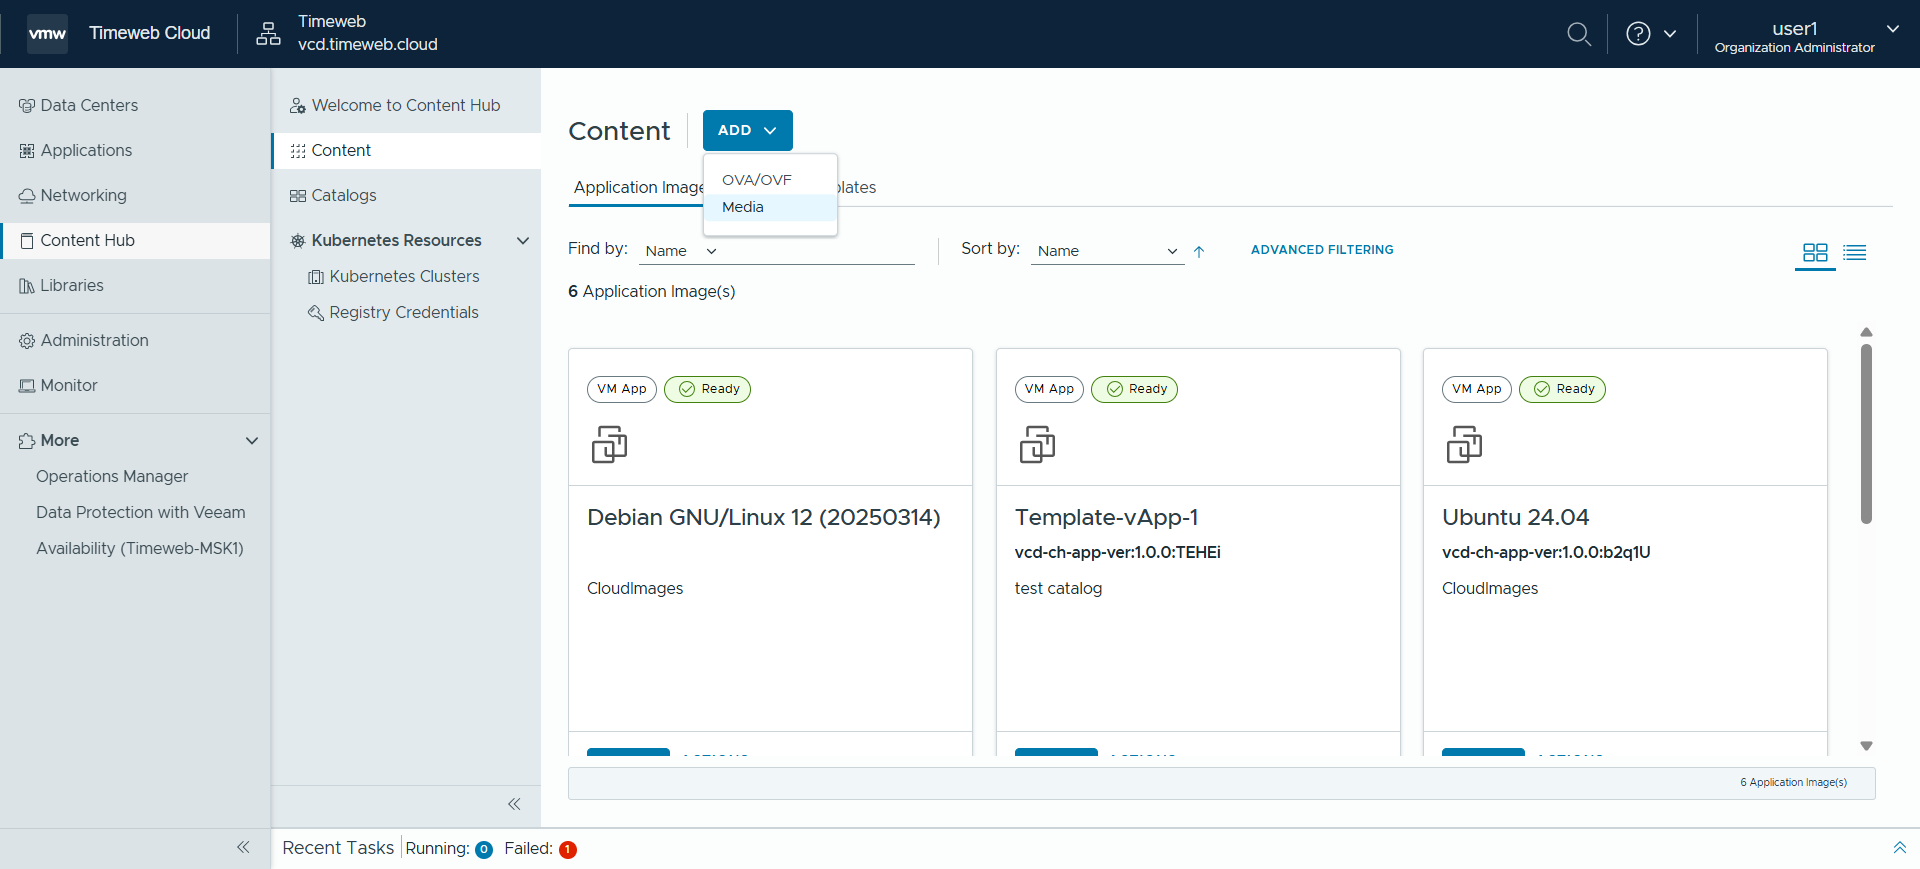Collapse the Content Hub secondary panel
Screen dimensions: 1920x869
[x=514, y=804]
